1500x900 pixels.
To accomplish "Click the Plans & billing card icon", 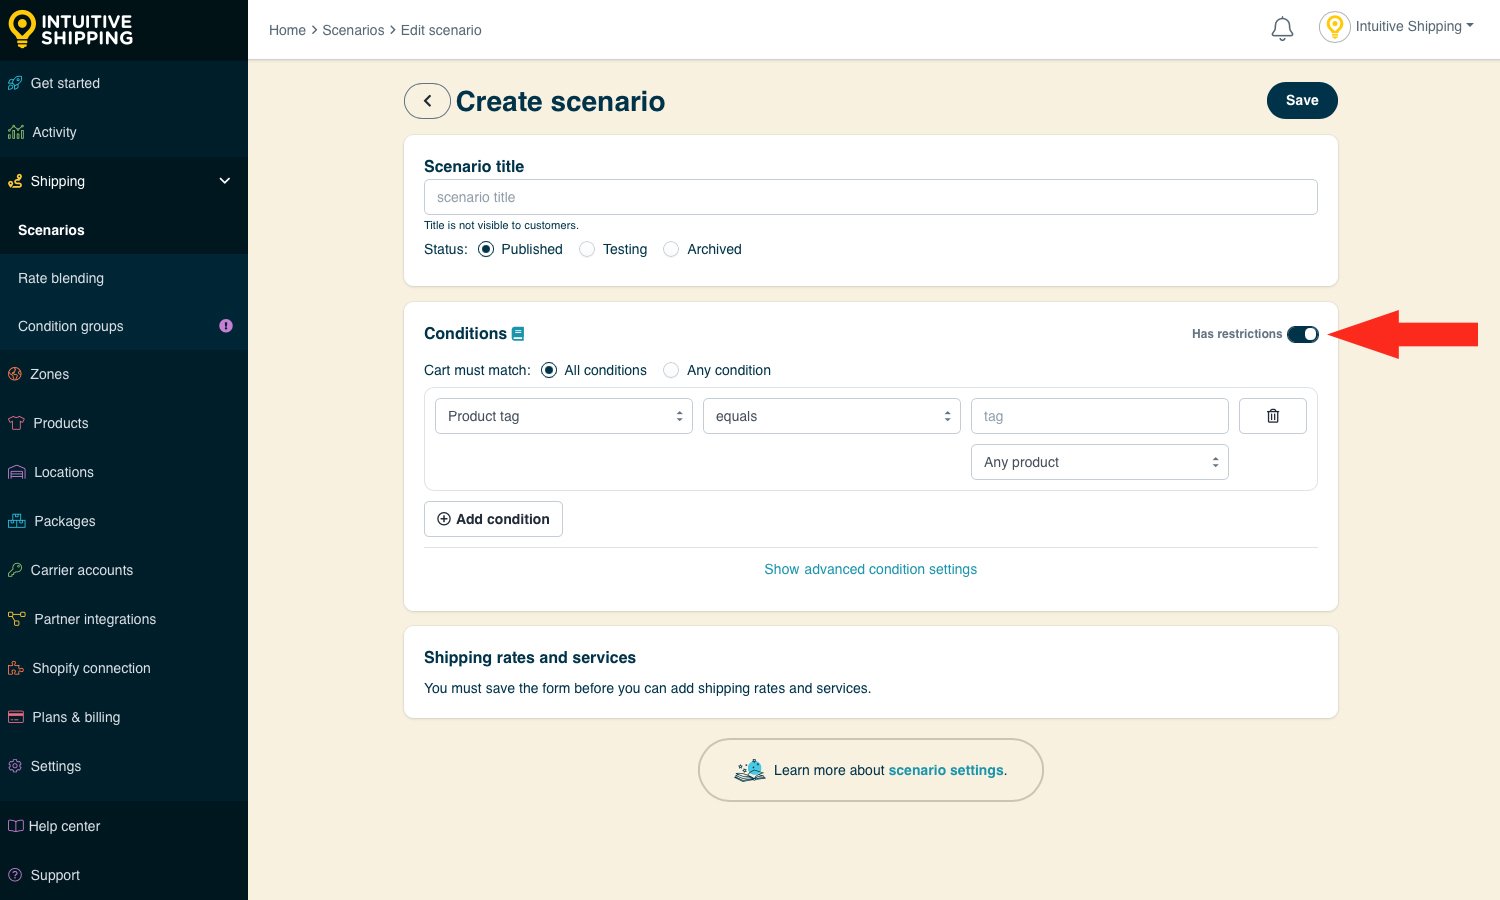I will [16, 717].
